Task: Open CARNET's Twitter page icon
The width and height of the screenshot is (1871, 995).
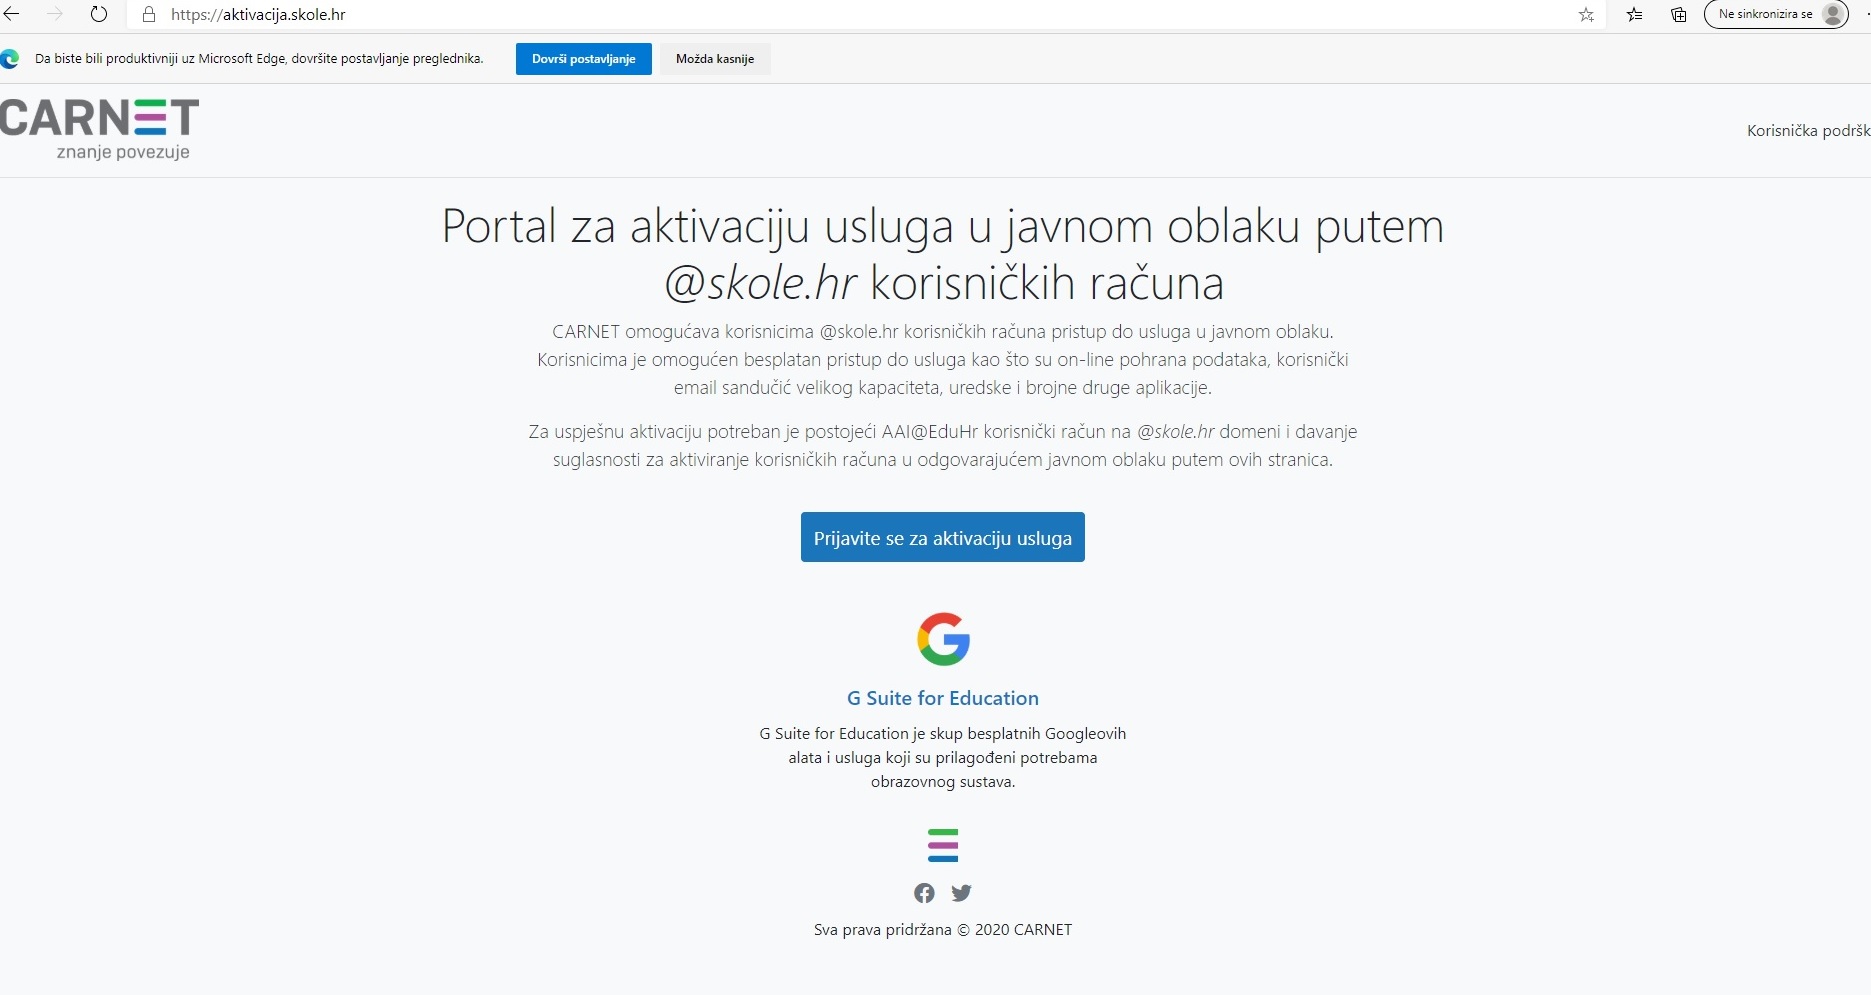Action: pos(961,893)
